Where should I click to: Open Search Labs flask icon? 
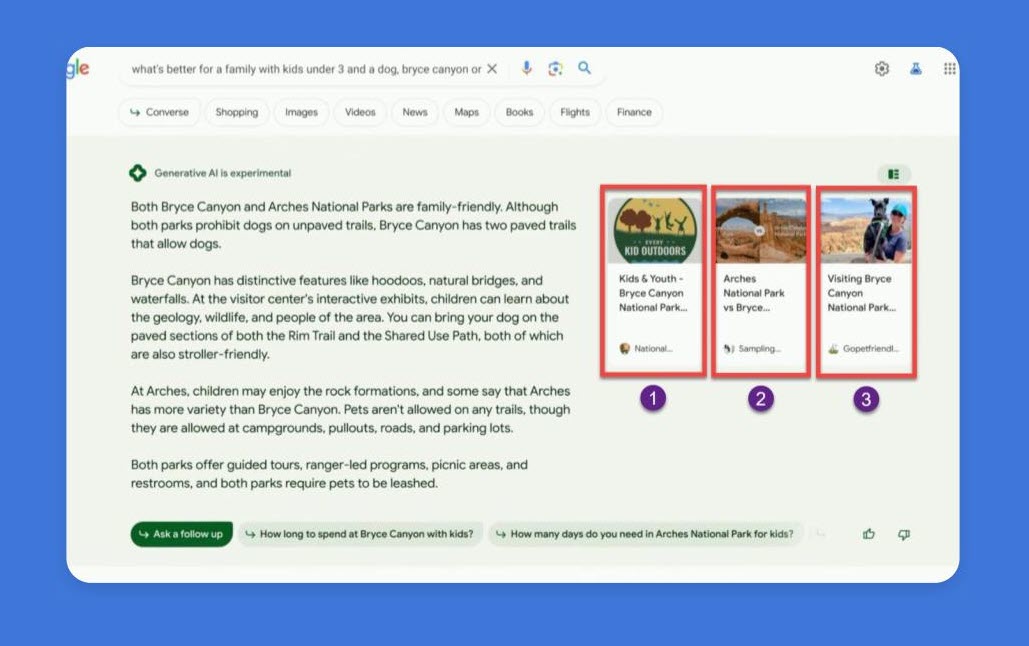click(x=915, y=69)
